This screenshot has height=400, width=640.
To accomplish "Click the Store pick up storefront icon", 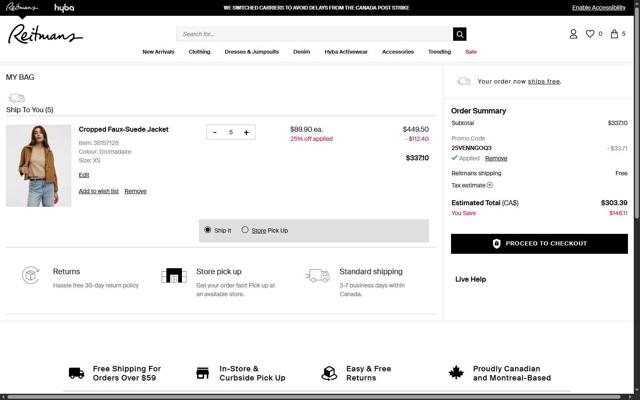I will [x=174, y=276].
